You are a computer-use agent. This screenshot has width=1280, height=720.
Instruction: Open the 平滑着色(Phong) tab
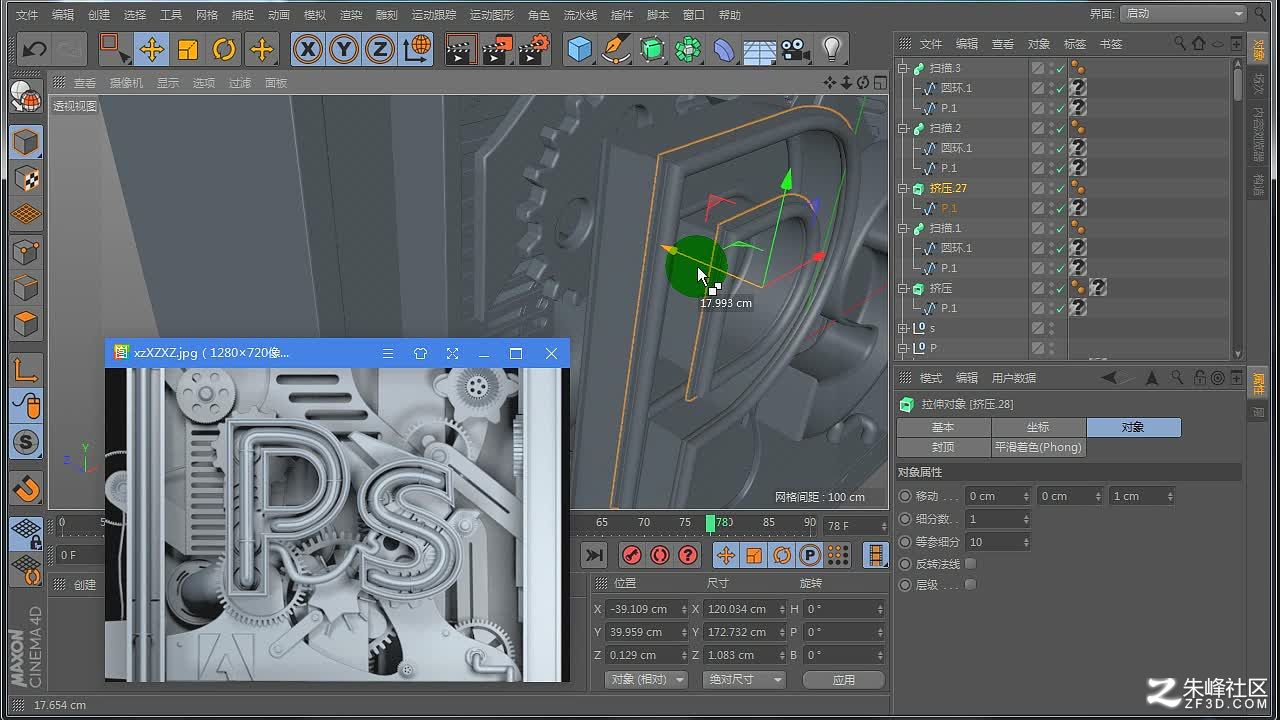[1038, 447]
